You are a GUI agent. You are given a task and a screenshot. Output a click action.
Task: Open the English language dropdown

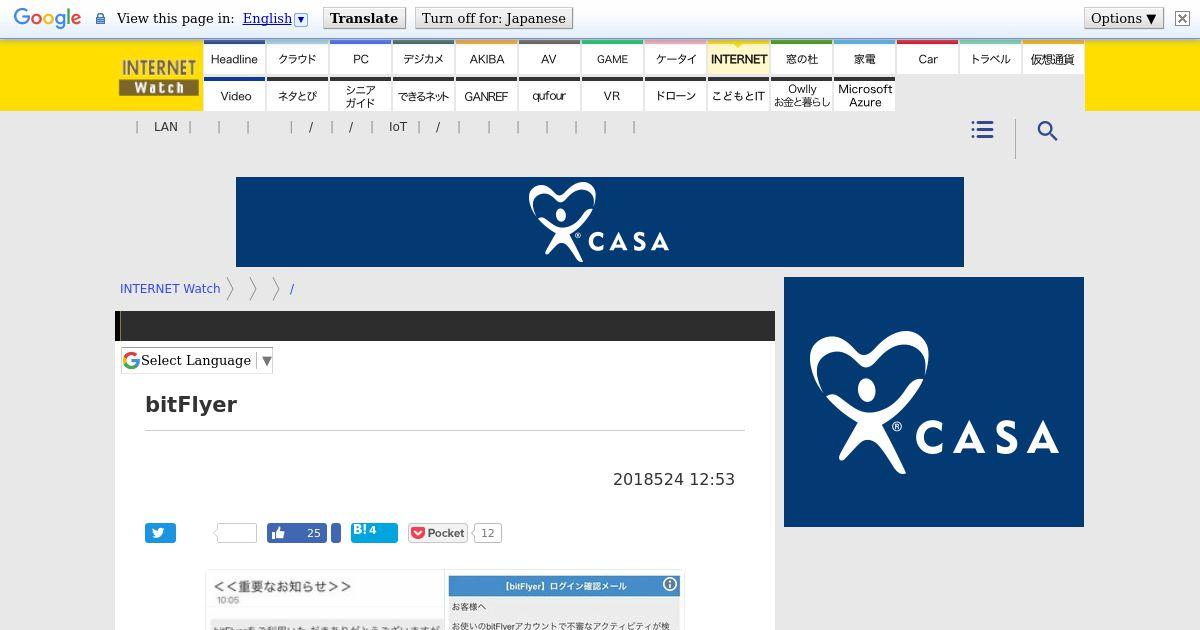pos(275,19)
